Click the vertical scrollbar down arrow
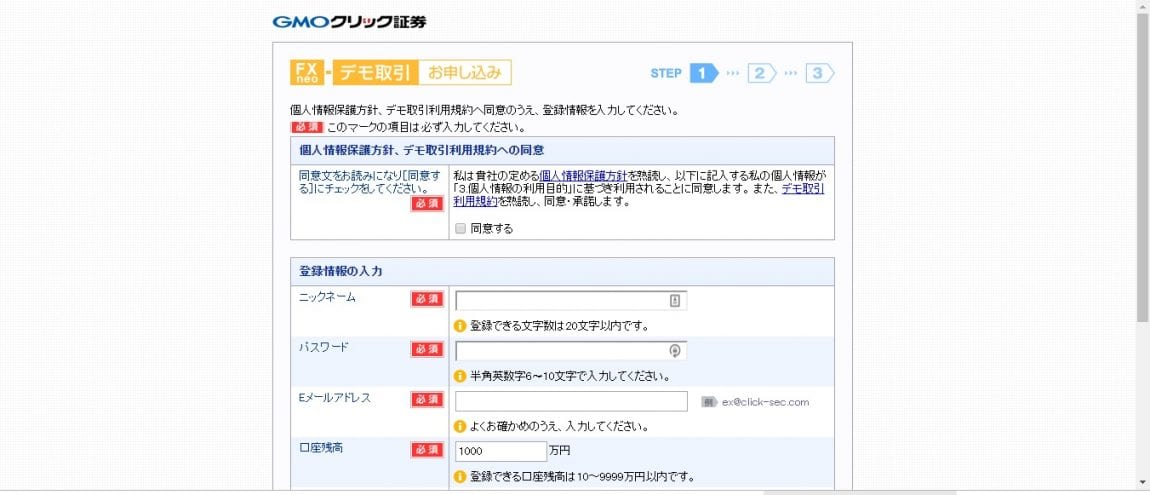Viewport: 1150px width, 495px height. click(x=1142, y=482)
